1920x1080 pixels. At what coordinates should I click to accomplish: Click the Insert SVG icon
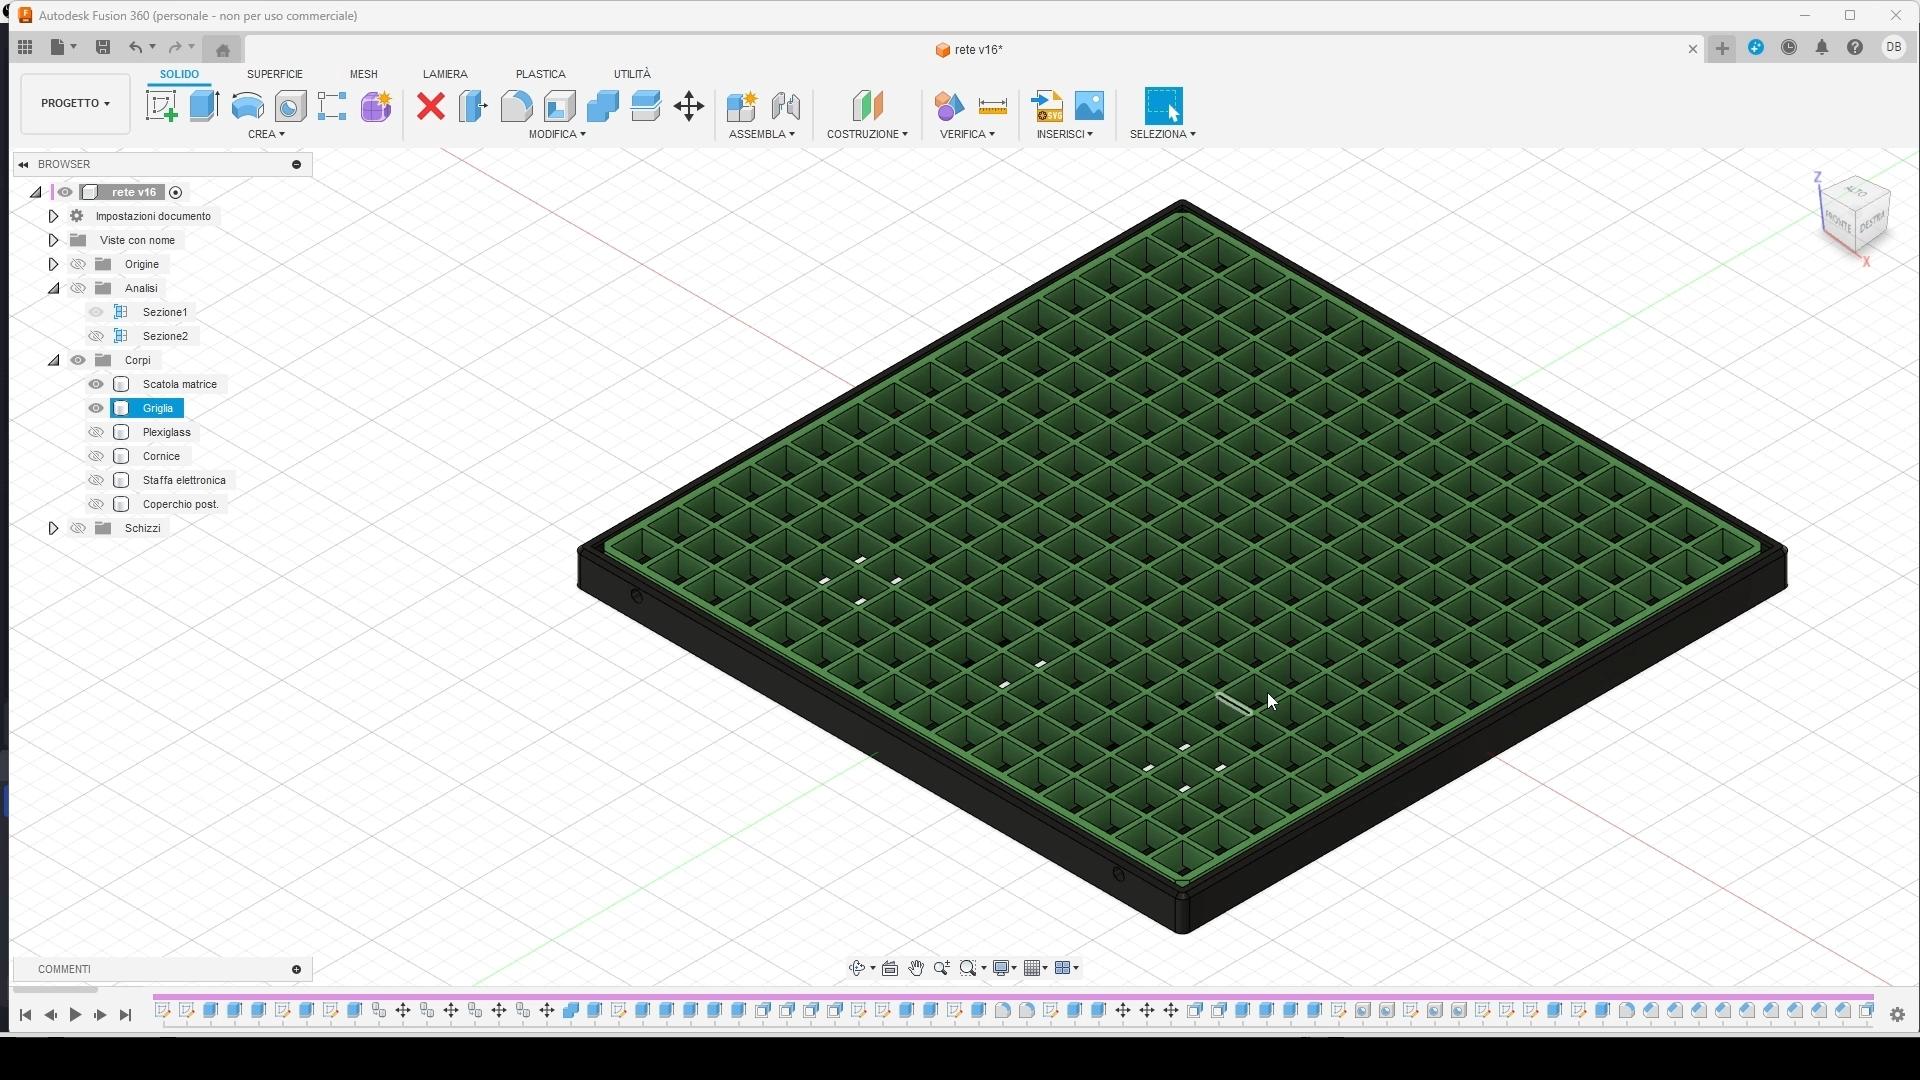pyautogui.click(x=1047, y=106)
